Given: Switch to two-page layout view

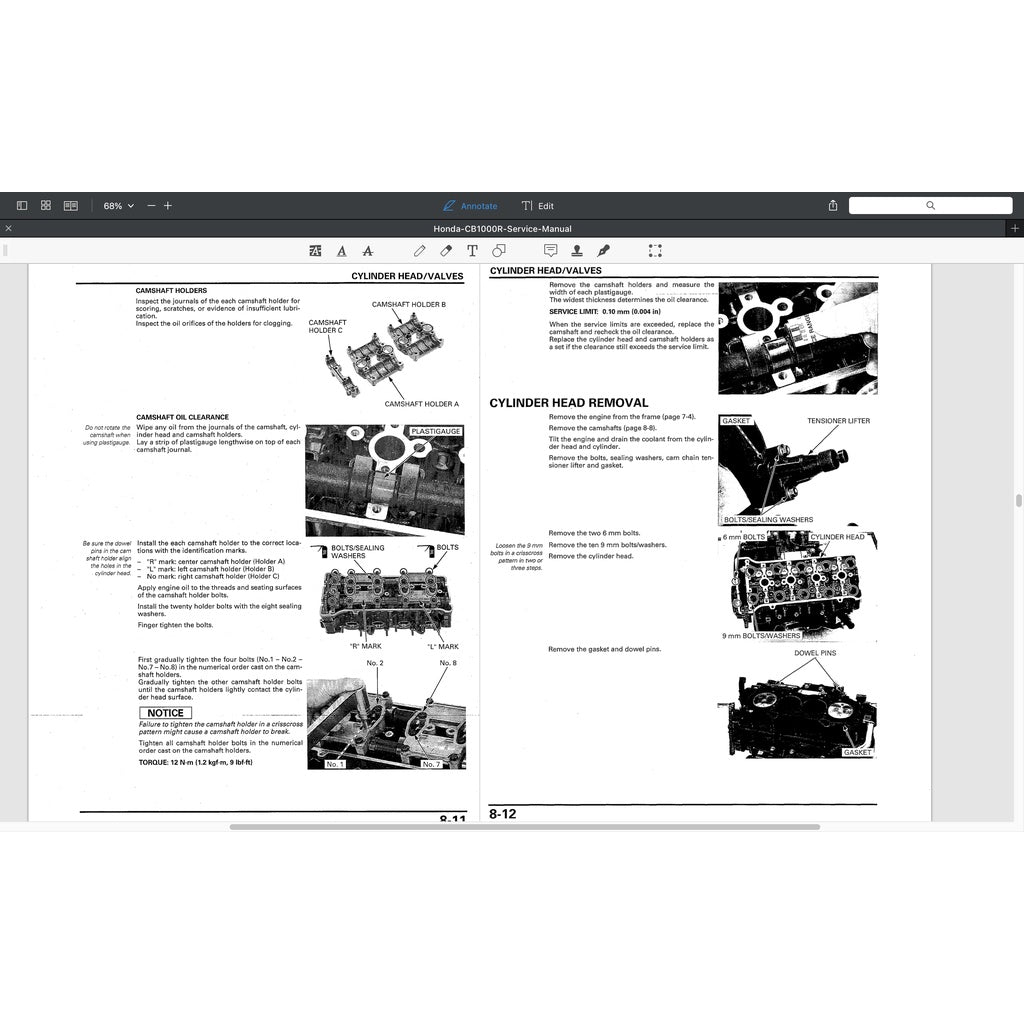Looking at the screenshot, I should [x=69, y=204].
